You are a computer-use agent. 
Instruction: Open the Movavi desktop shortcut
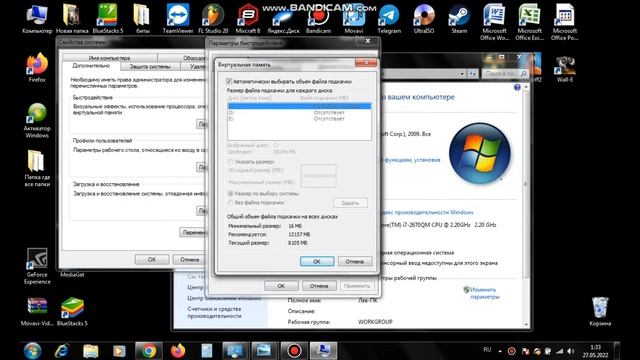(353, 19)
